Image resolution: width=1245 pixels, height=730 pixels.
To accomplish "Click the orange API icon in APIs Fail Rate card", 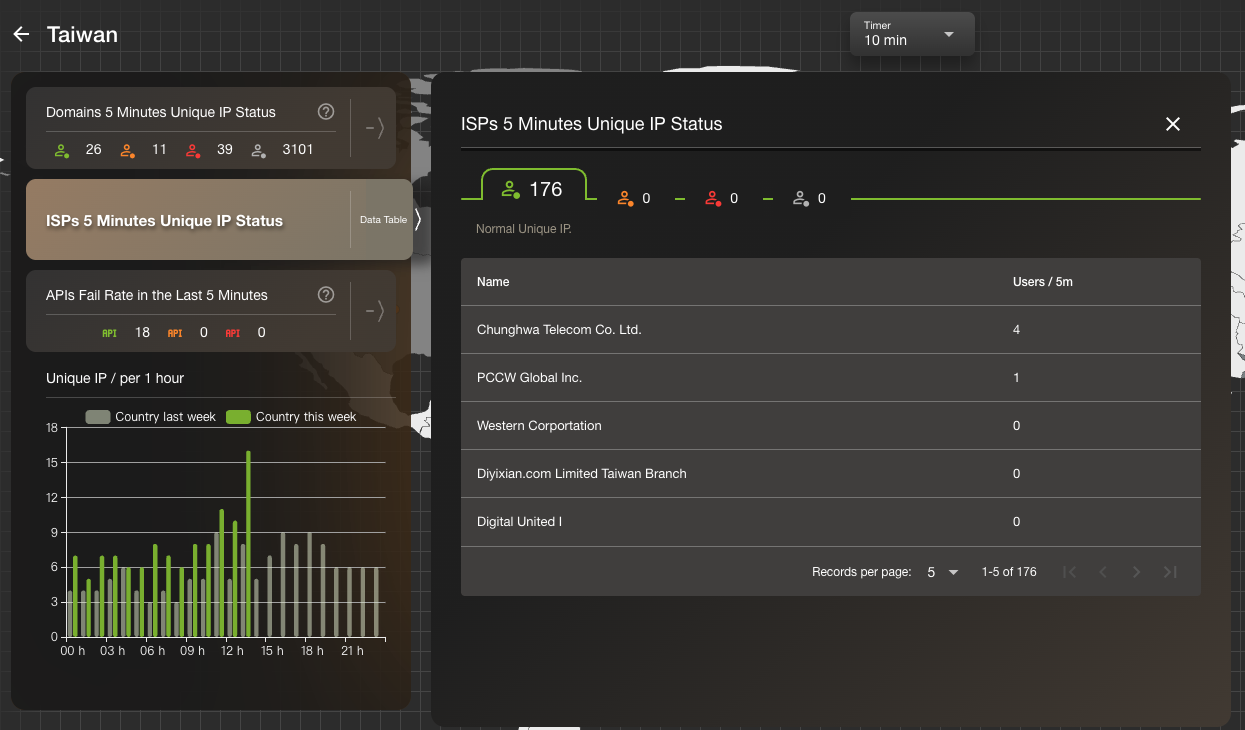I will [x=175, y=333].
